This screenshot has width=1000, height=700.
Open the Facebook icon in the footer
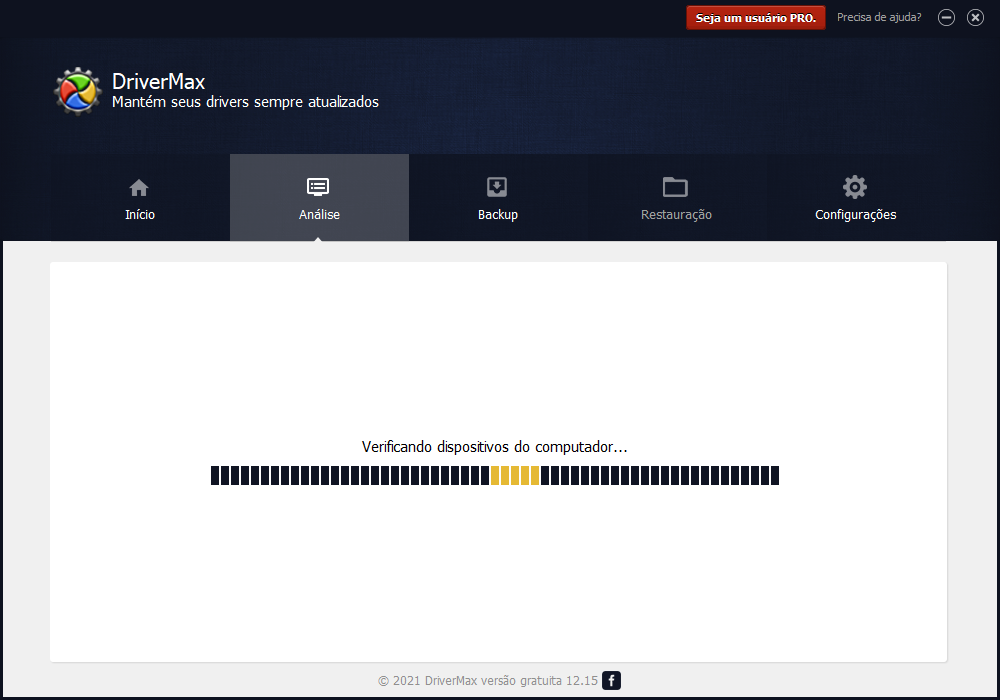[x=612, y=681]
